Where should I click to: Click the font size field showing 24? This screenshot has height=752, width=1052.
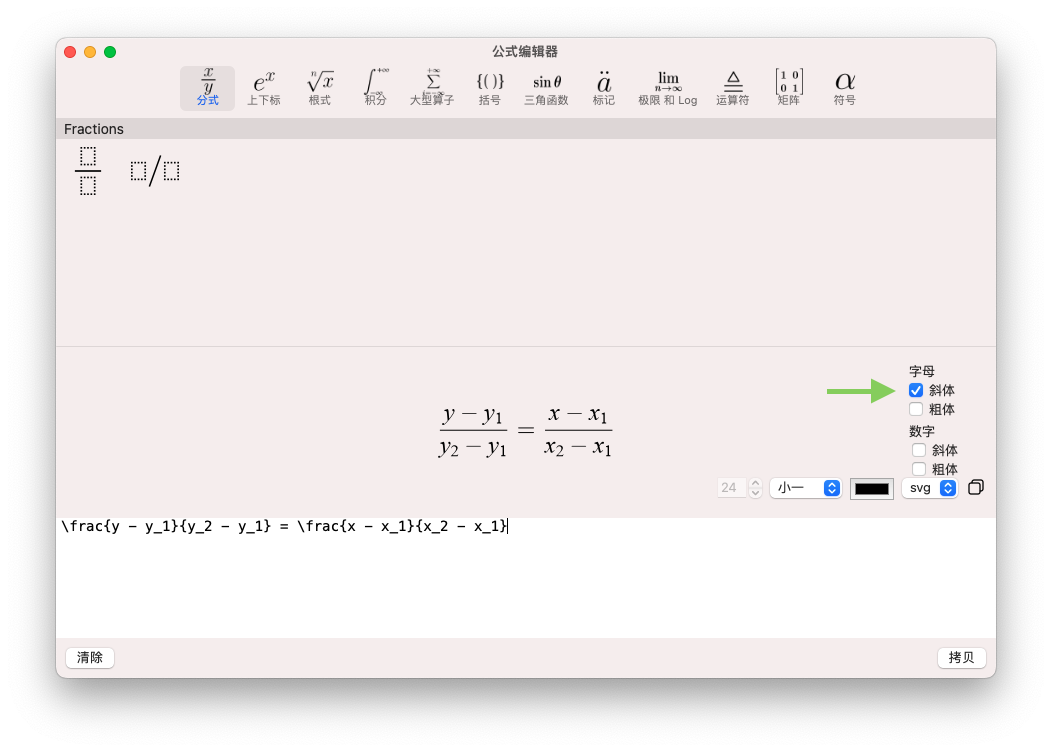click(x=731, y=488)
